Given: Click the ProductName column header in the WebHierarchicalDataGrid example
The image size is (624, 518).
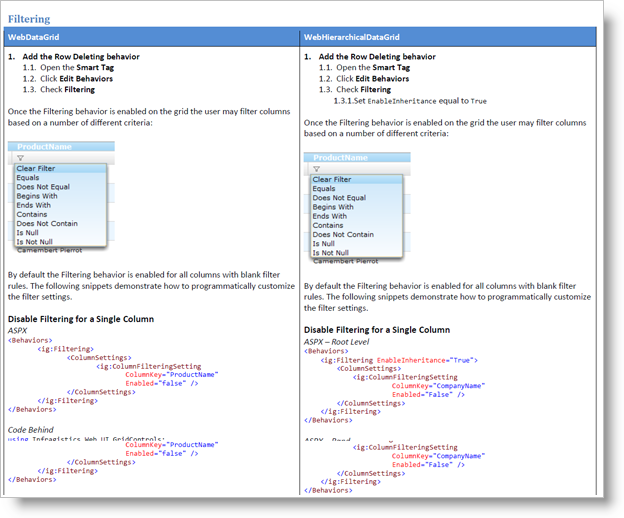Looking at the screenshot, I should pos(341,158).
